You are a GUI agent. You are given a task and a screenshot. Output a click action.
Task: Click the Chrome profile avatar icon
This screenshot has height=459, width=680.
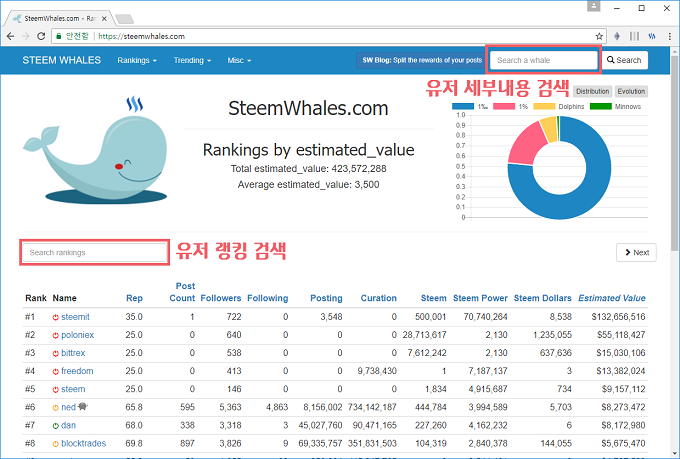(593, 6)
